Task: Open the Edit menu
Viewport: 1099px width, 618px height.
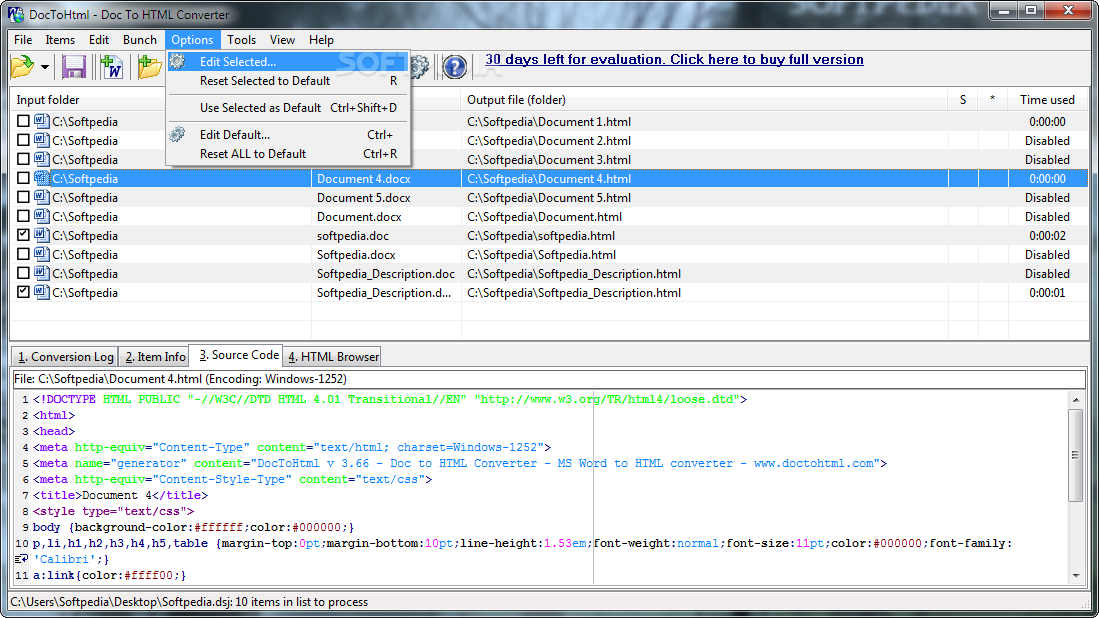Action: click(x=99, y=40)
